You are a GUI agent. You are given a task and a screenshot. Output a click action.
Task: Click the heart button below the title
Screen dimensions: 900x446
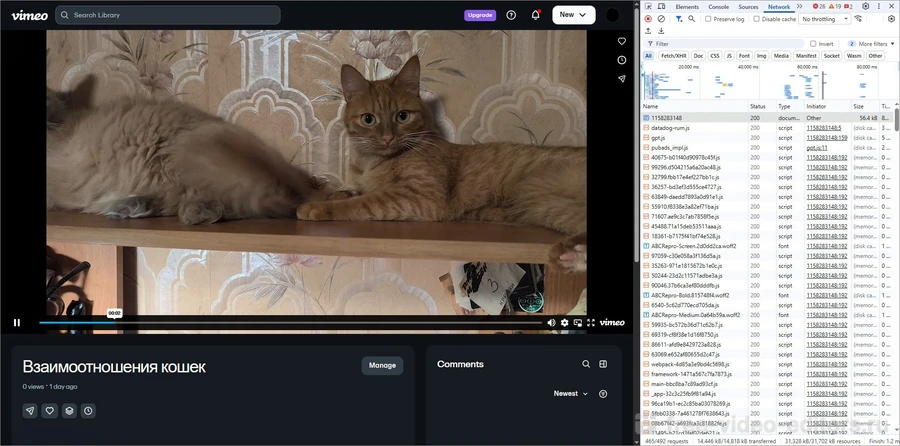coord(49,410)
